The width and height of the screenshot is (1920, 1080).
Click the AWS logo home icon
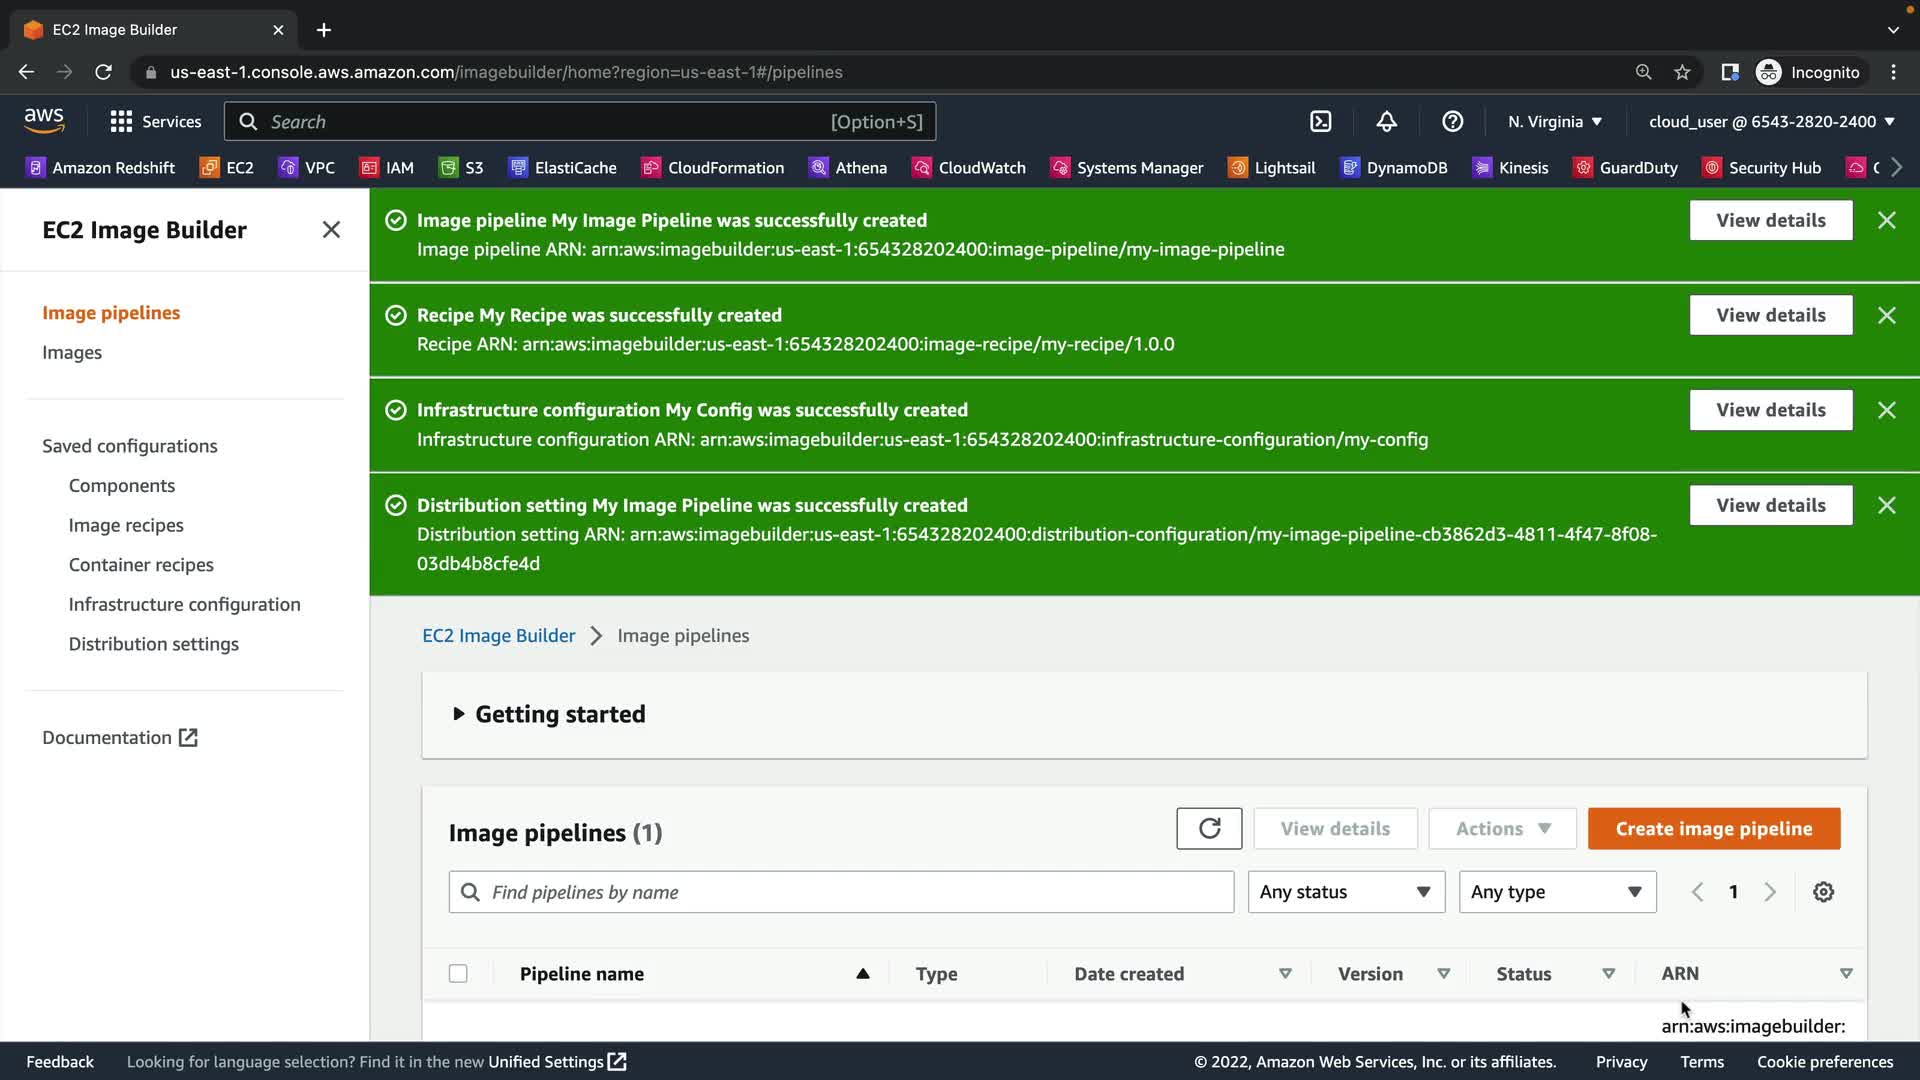click(x=44, y=121)
